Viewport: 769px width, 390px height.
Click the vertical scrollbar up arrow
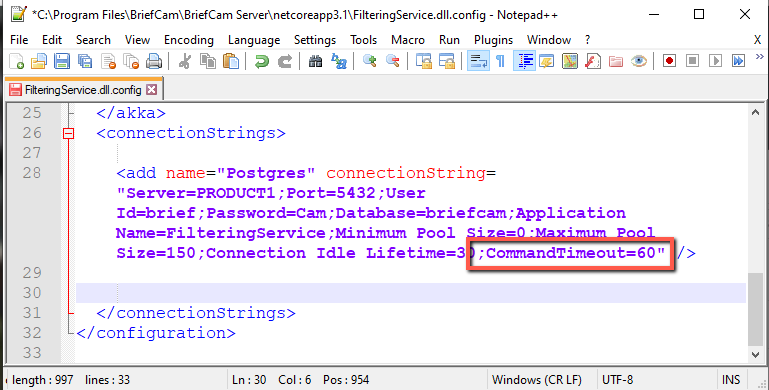pos(755,112)
